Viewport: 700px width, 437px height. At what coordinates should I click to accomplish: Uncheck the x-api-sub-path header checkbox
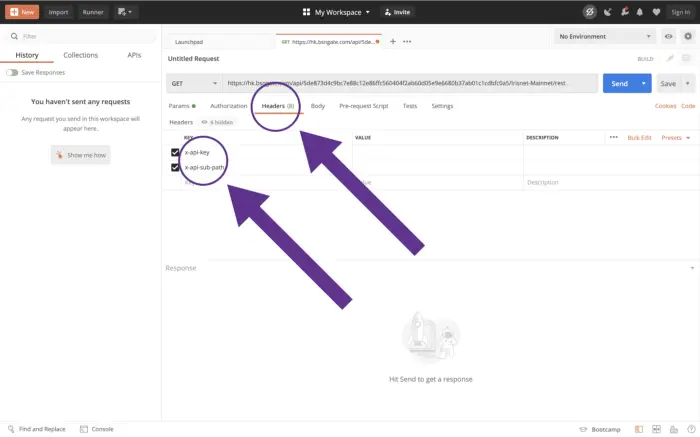coord(175,167)
